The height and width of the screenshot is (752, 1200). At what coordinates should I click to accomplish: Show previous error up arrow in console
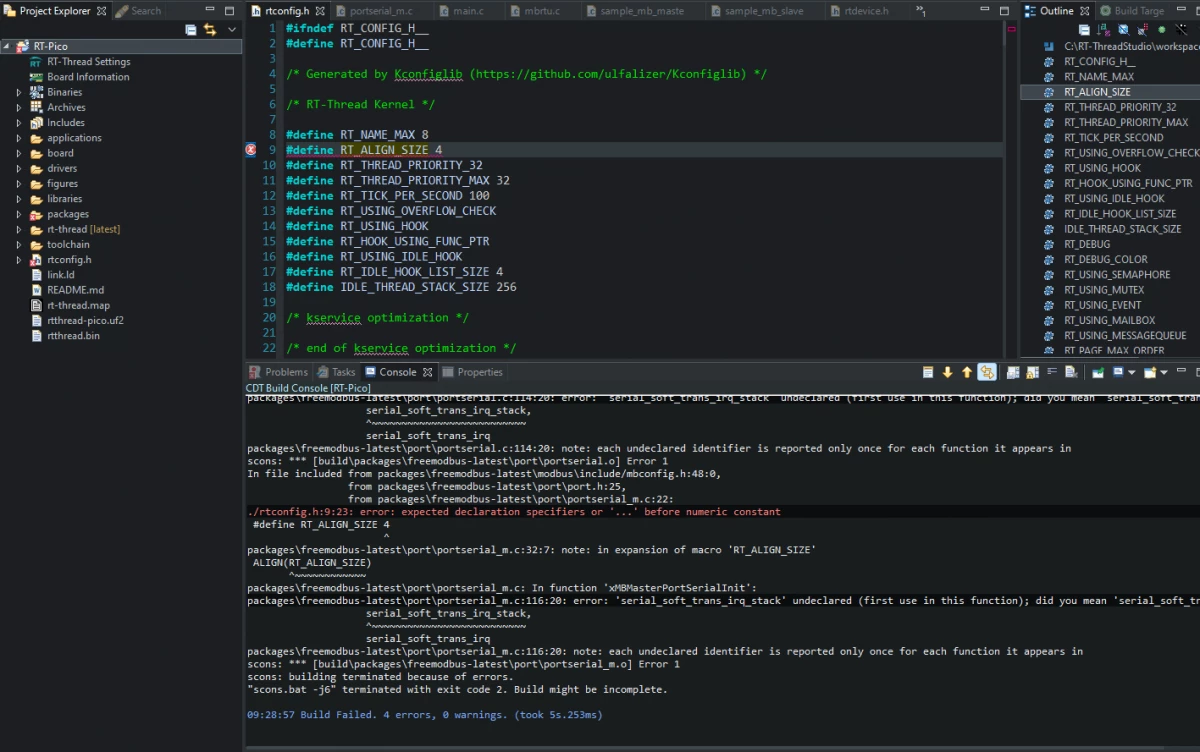click(967, 372)
